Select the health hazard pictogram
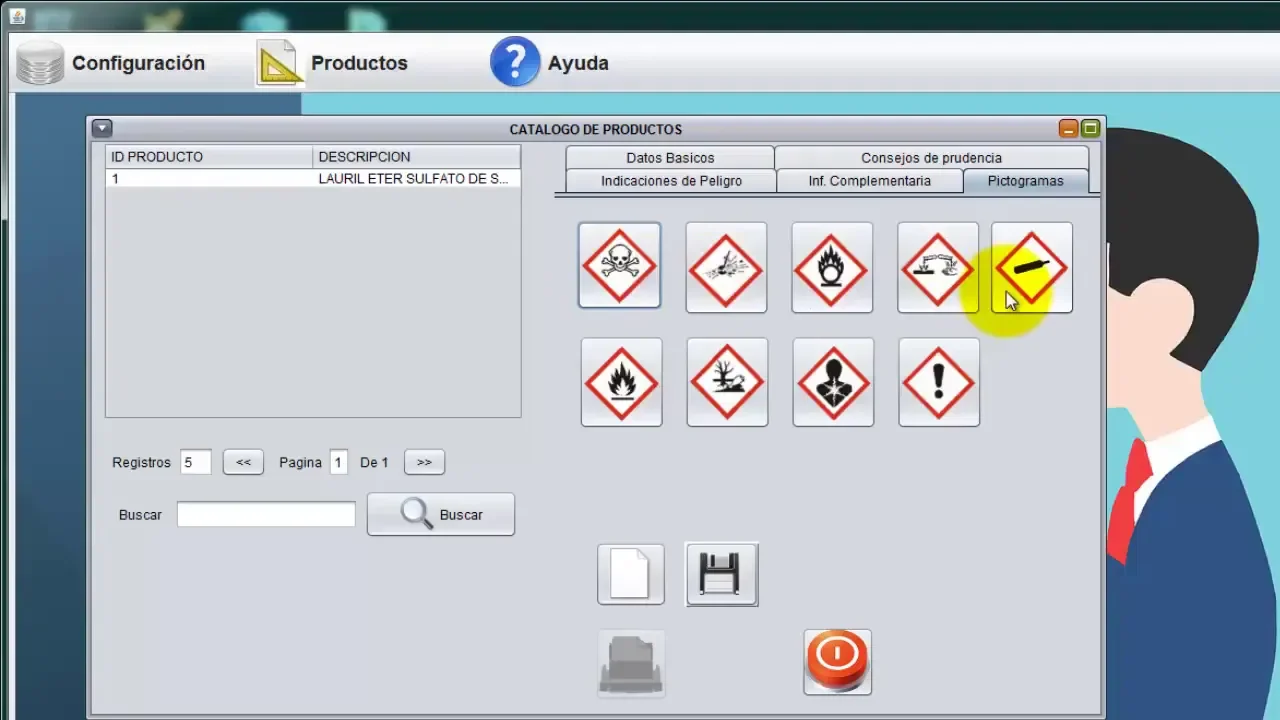 [833, 383]
